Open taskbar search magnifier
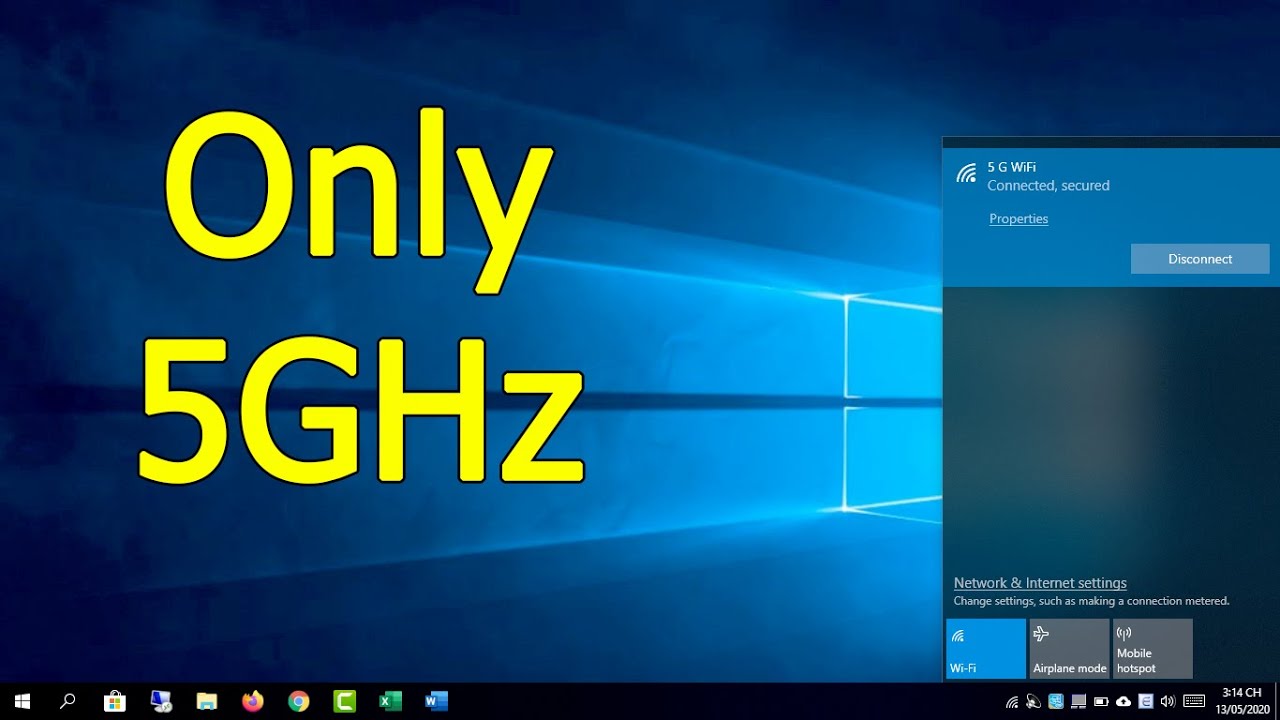The width and height of the screenshot is (1280, 720). point(68,701)
